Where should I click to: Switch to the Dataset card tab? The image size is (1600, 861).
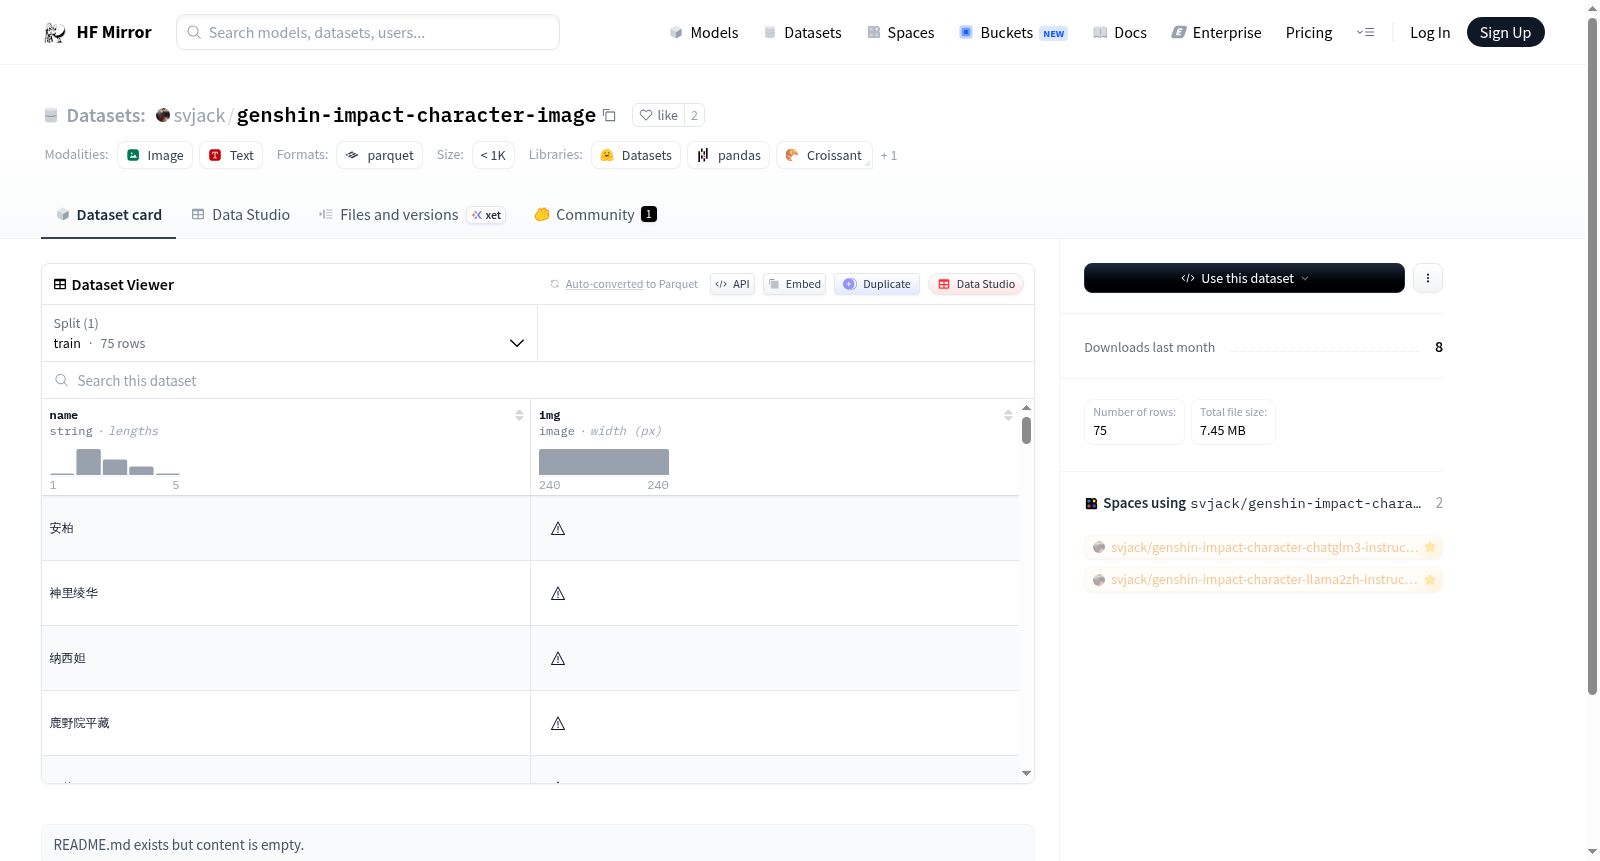click(108, 215)
